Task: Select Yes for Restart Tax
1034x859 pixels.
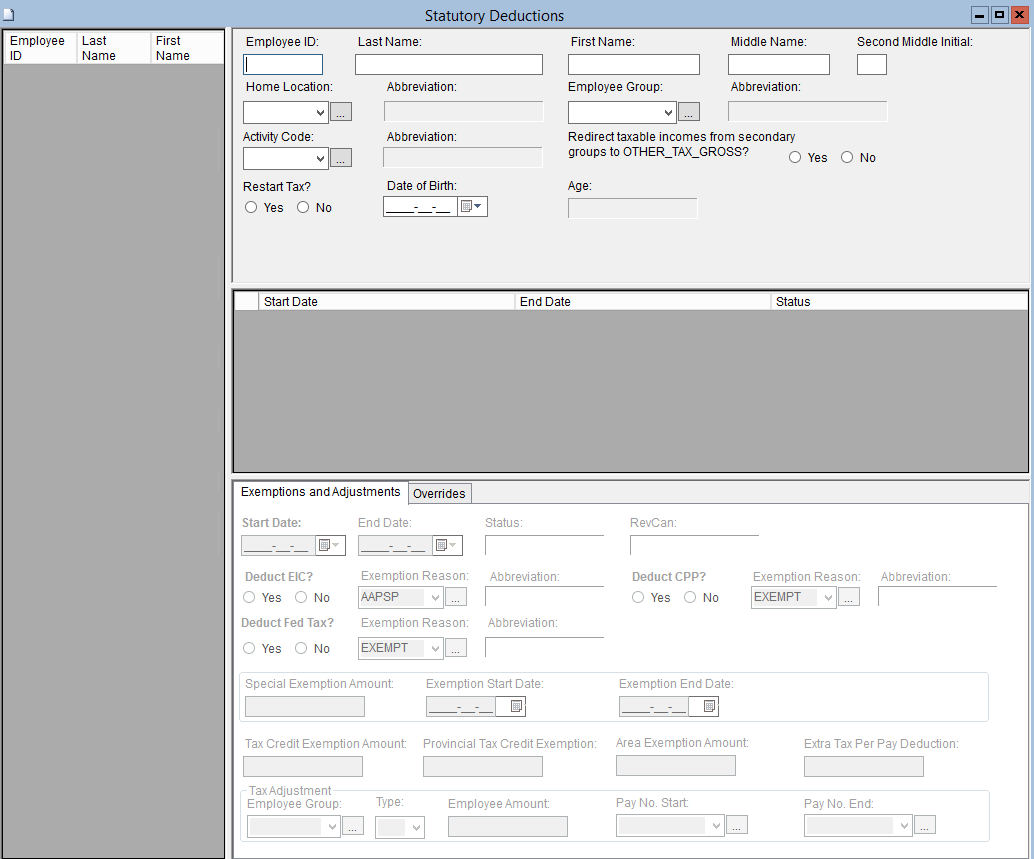Action: tap(251, 208)
